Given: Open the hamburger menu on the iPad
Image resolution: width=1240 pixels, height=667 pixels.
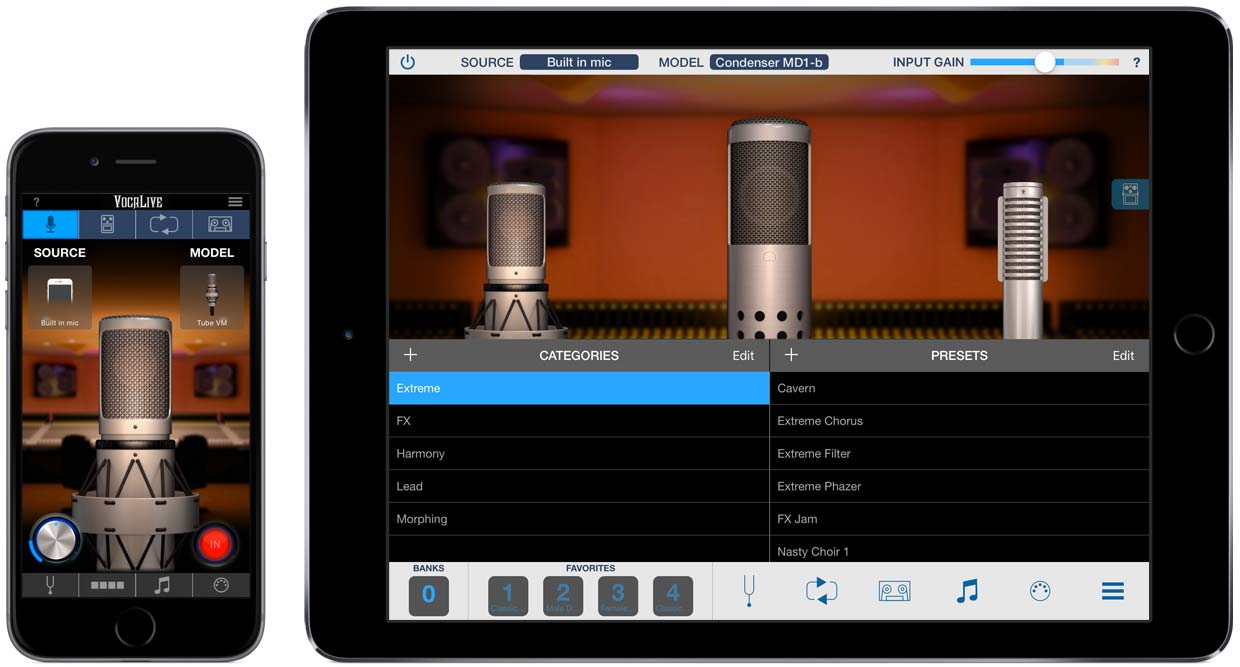Looking at the screenshot, I should 1112,591.
